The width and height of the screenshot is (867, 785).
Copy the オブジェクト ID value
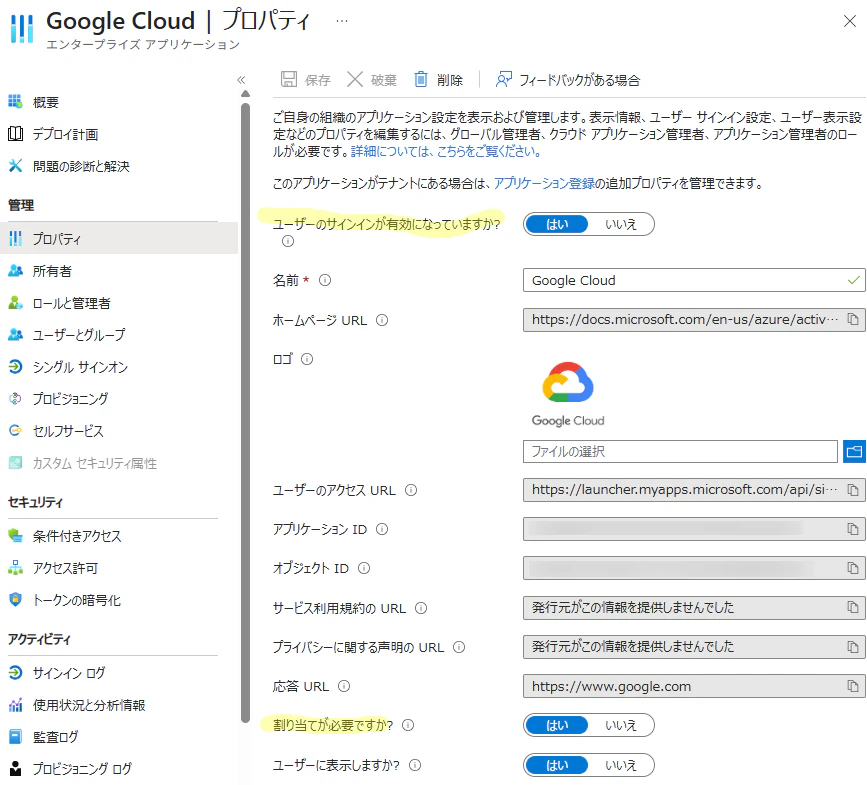pos(853,568)
